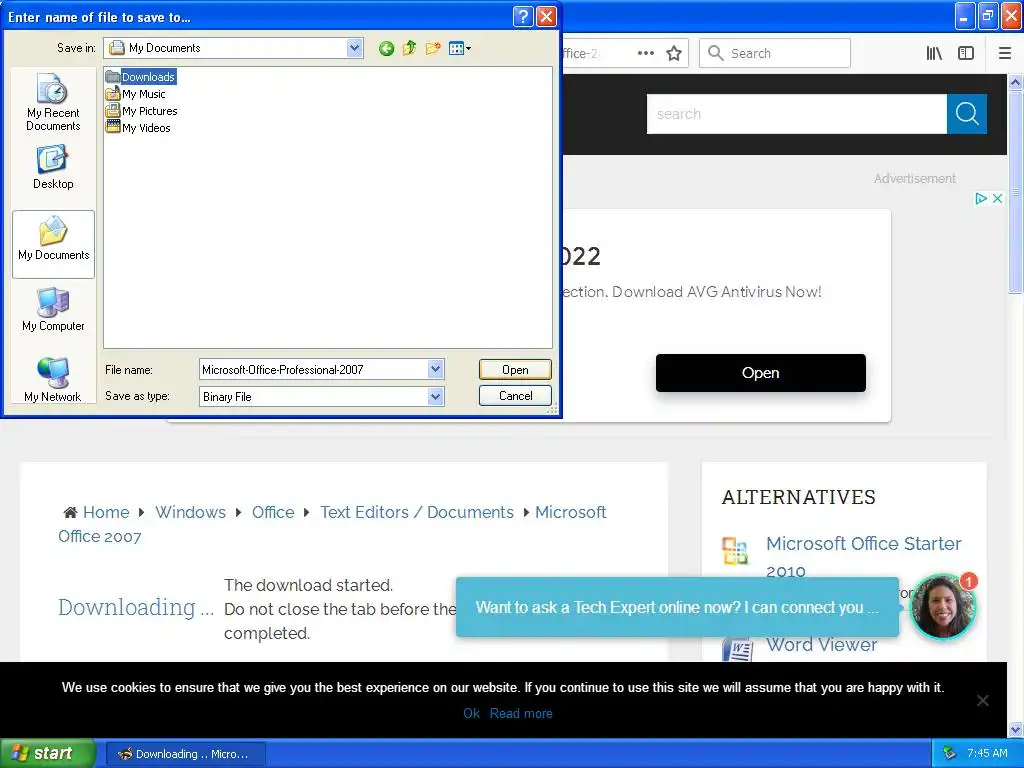Screen dimensions: 1024x768
Task: Bookmark this page with star icon
Action: pyautogui.click(x=674, y=53)
